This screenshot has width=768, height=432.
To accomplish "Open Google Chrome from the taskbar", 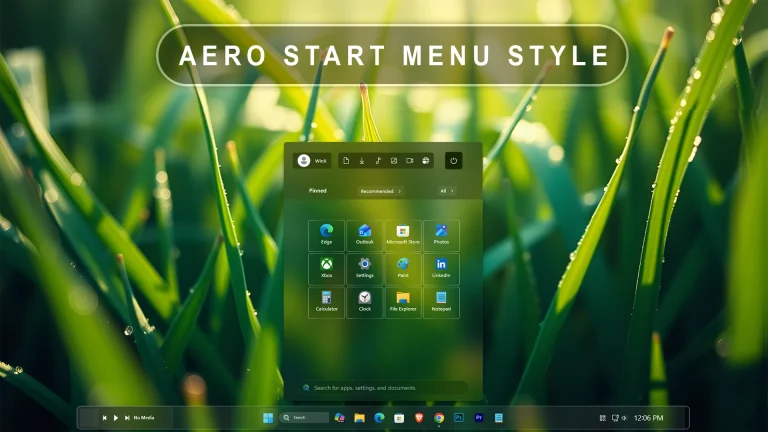I will [439, 418].
